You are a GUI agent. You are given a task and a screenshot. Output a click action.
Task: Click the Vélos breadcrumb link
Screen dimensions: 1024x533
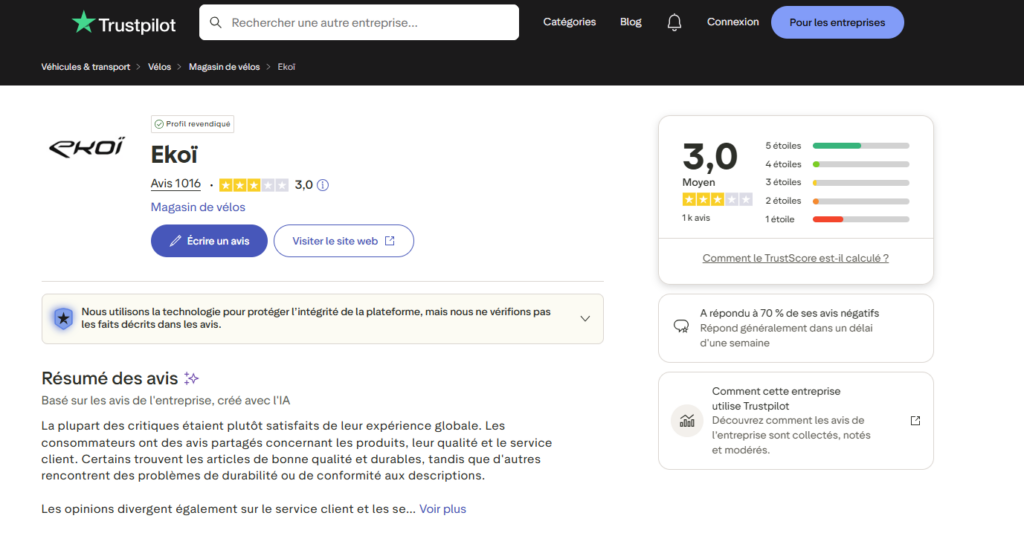tap(159, 67)
